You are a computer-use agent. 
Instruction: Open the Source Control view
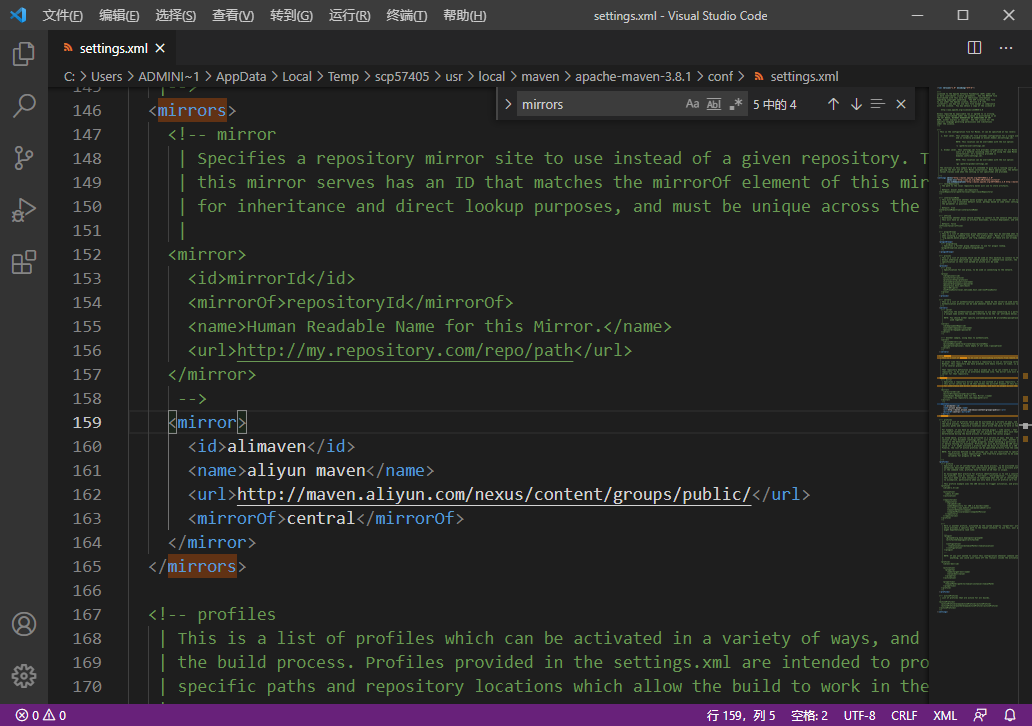point(24,158)
